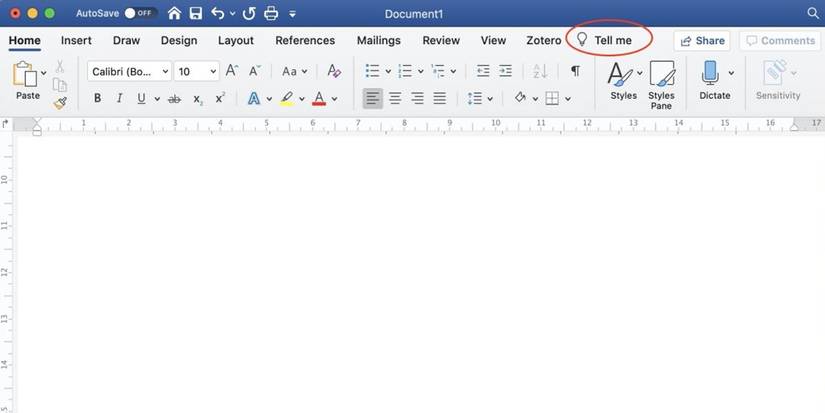Expand the bullet list options arrow
Screen dimensions: 825x413
pos(388,72)
